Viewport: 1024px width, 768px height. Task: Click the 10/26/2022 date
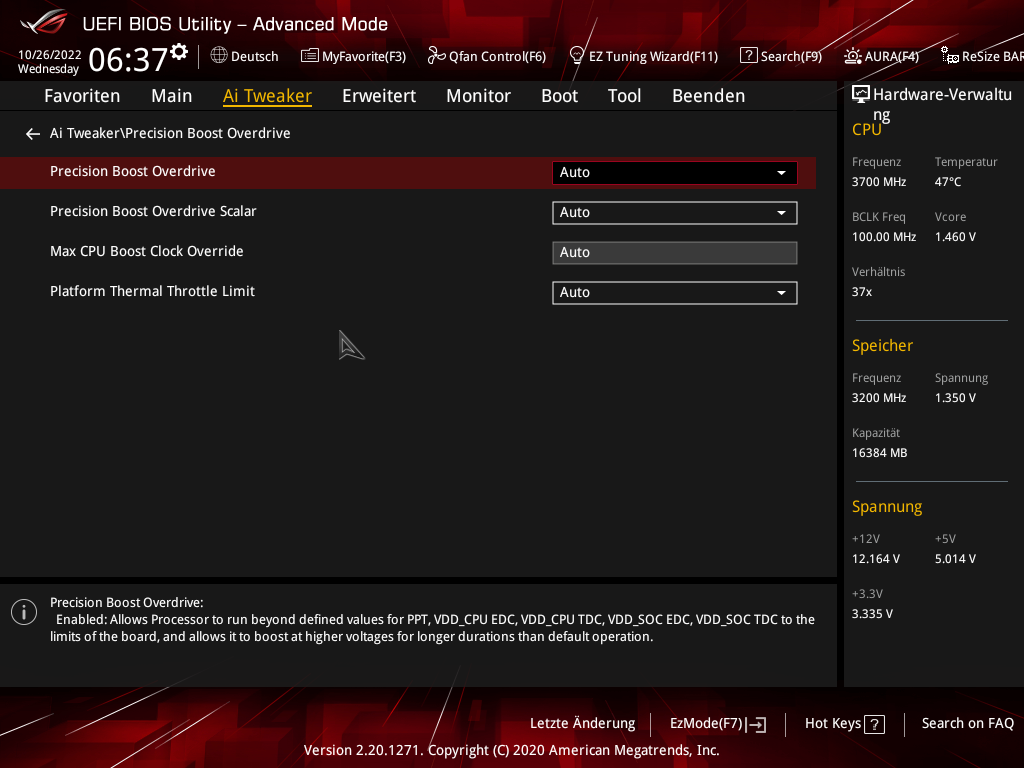click(x=50, y=55)
